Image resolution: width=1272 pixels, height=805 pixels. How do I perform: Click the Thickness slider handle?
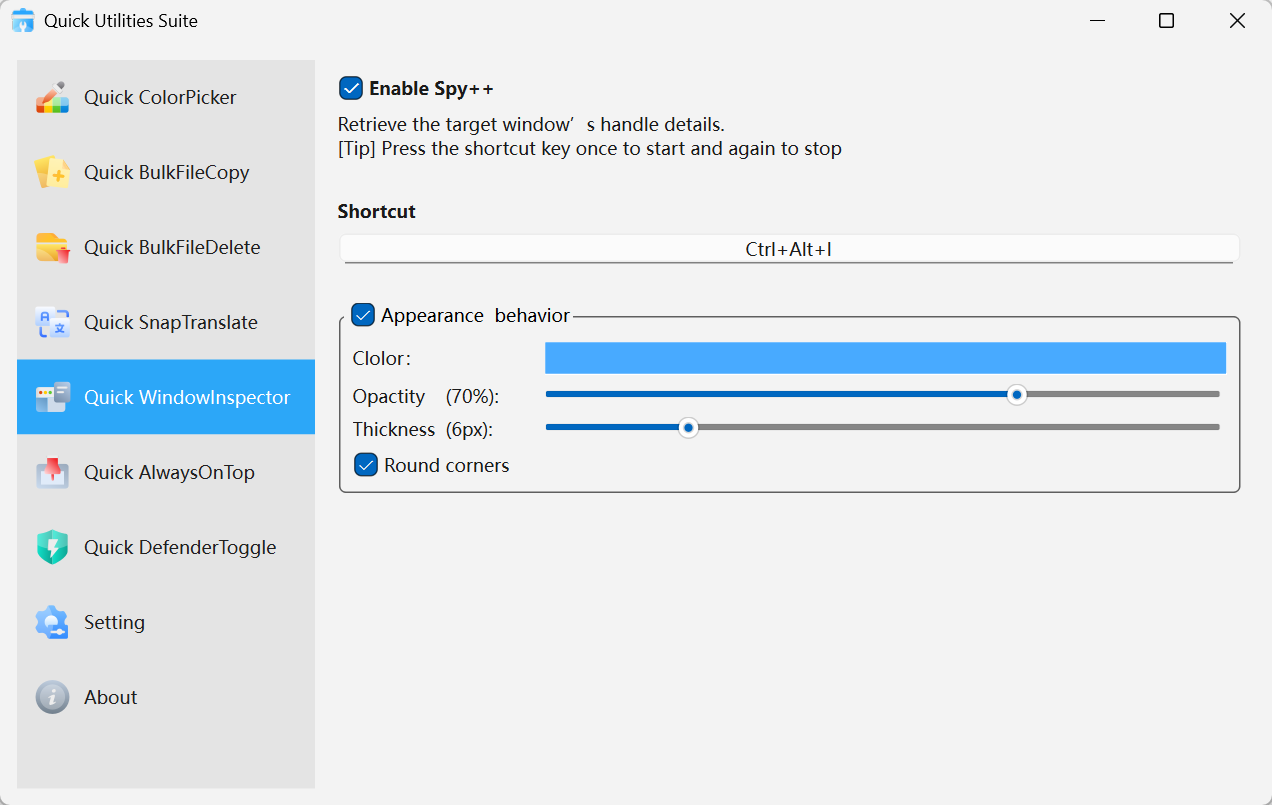point(688,428)
